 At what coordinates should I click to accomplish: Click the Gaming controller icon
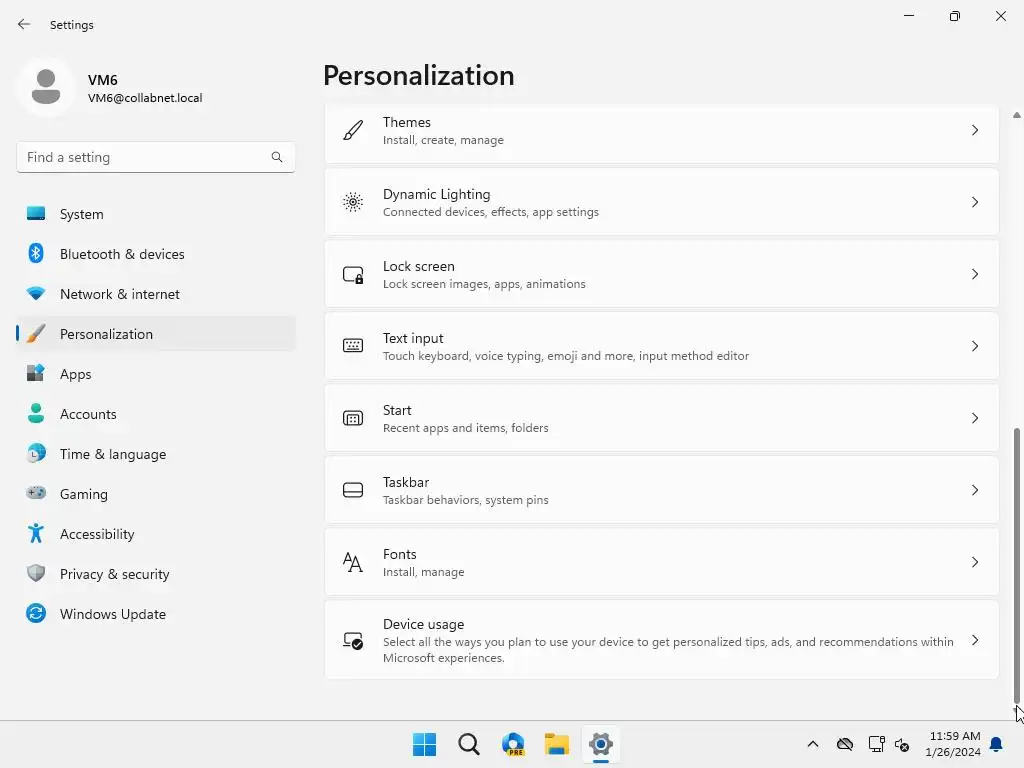tap(36, 493)
